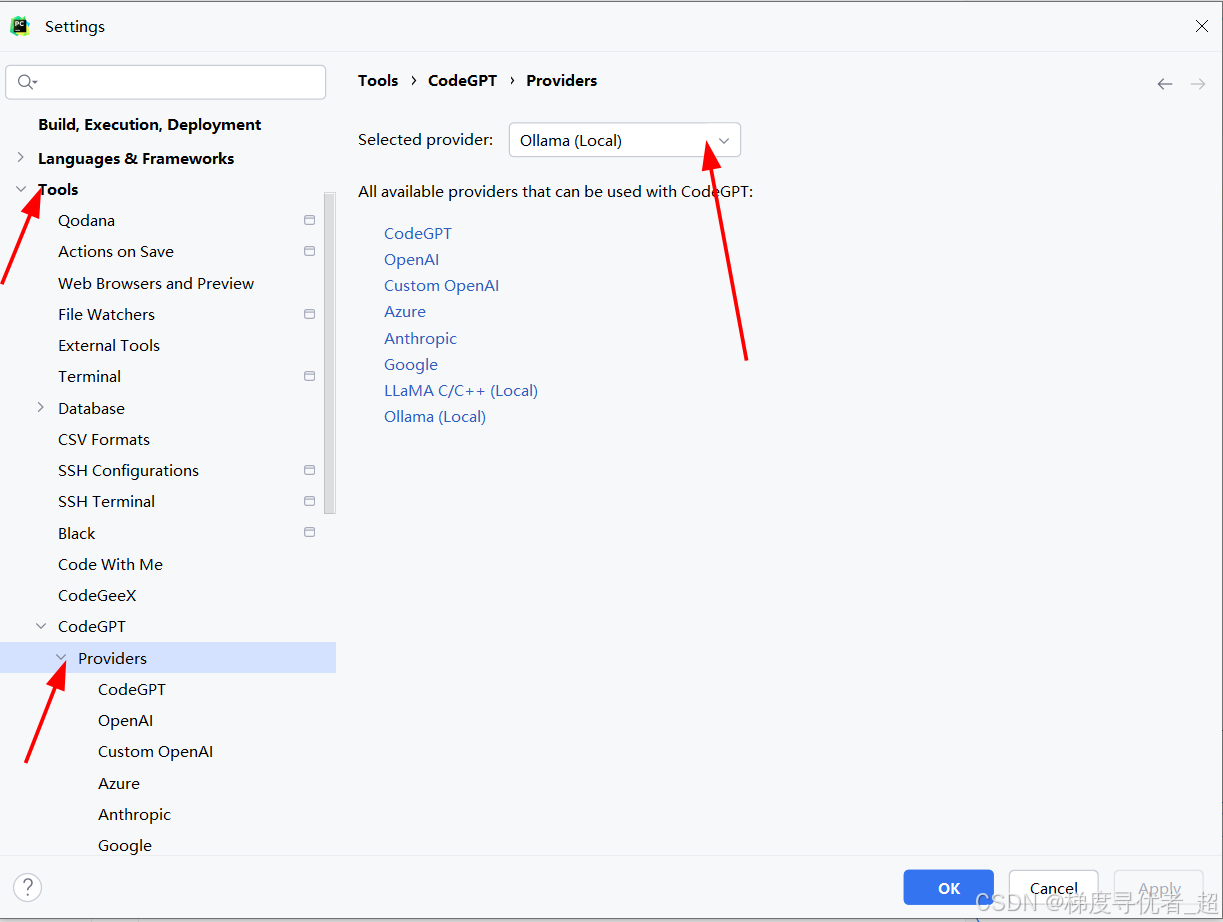This screenshot has height=922, width=1223.
Task: Select Code With Me settings
Action: click(110, 565)
